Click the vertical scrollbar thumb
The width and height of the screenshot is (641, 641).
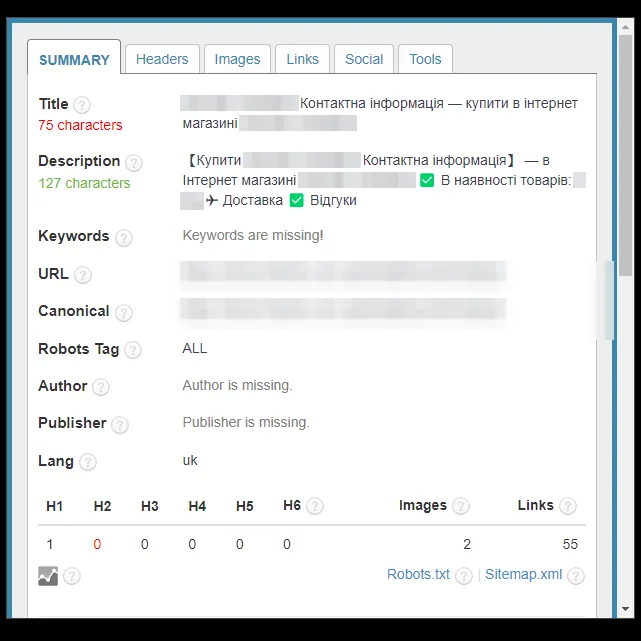(x=625, y=155)
